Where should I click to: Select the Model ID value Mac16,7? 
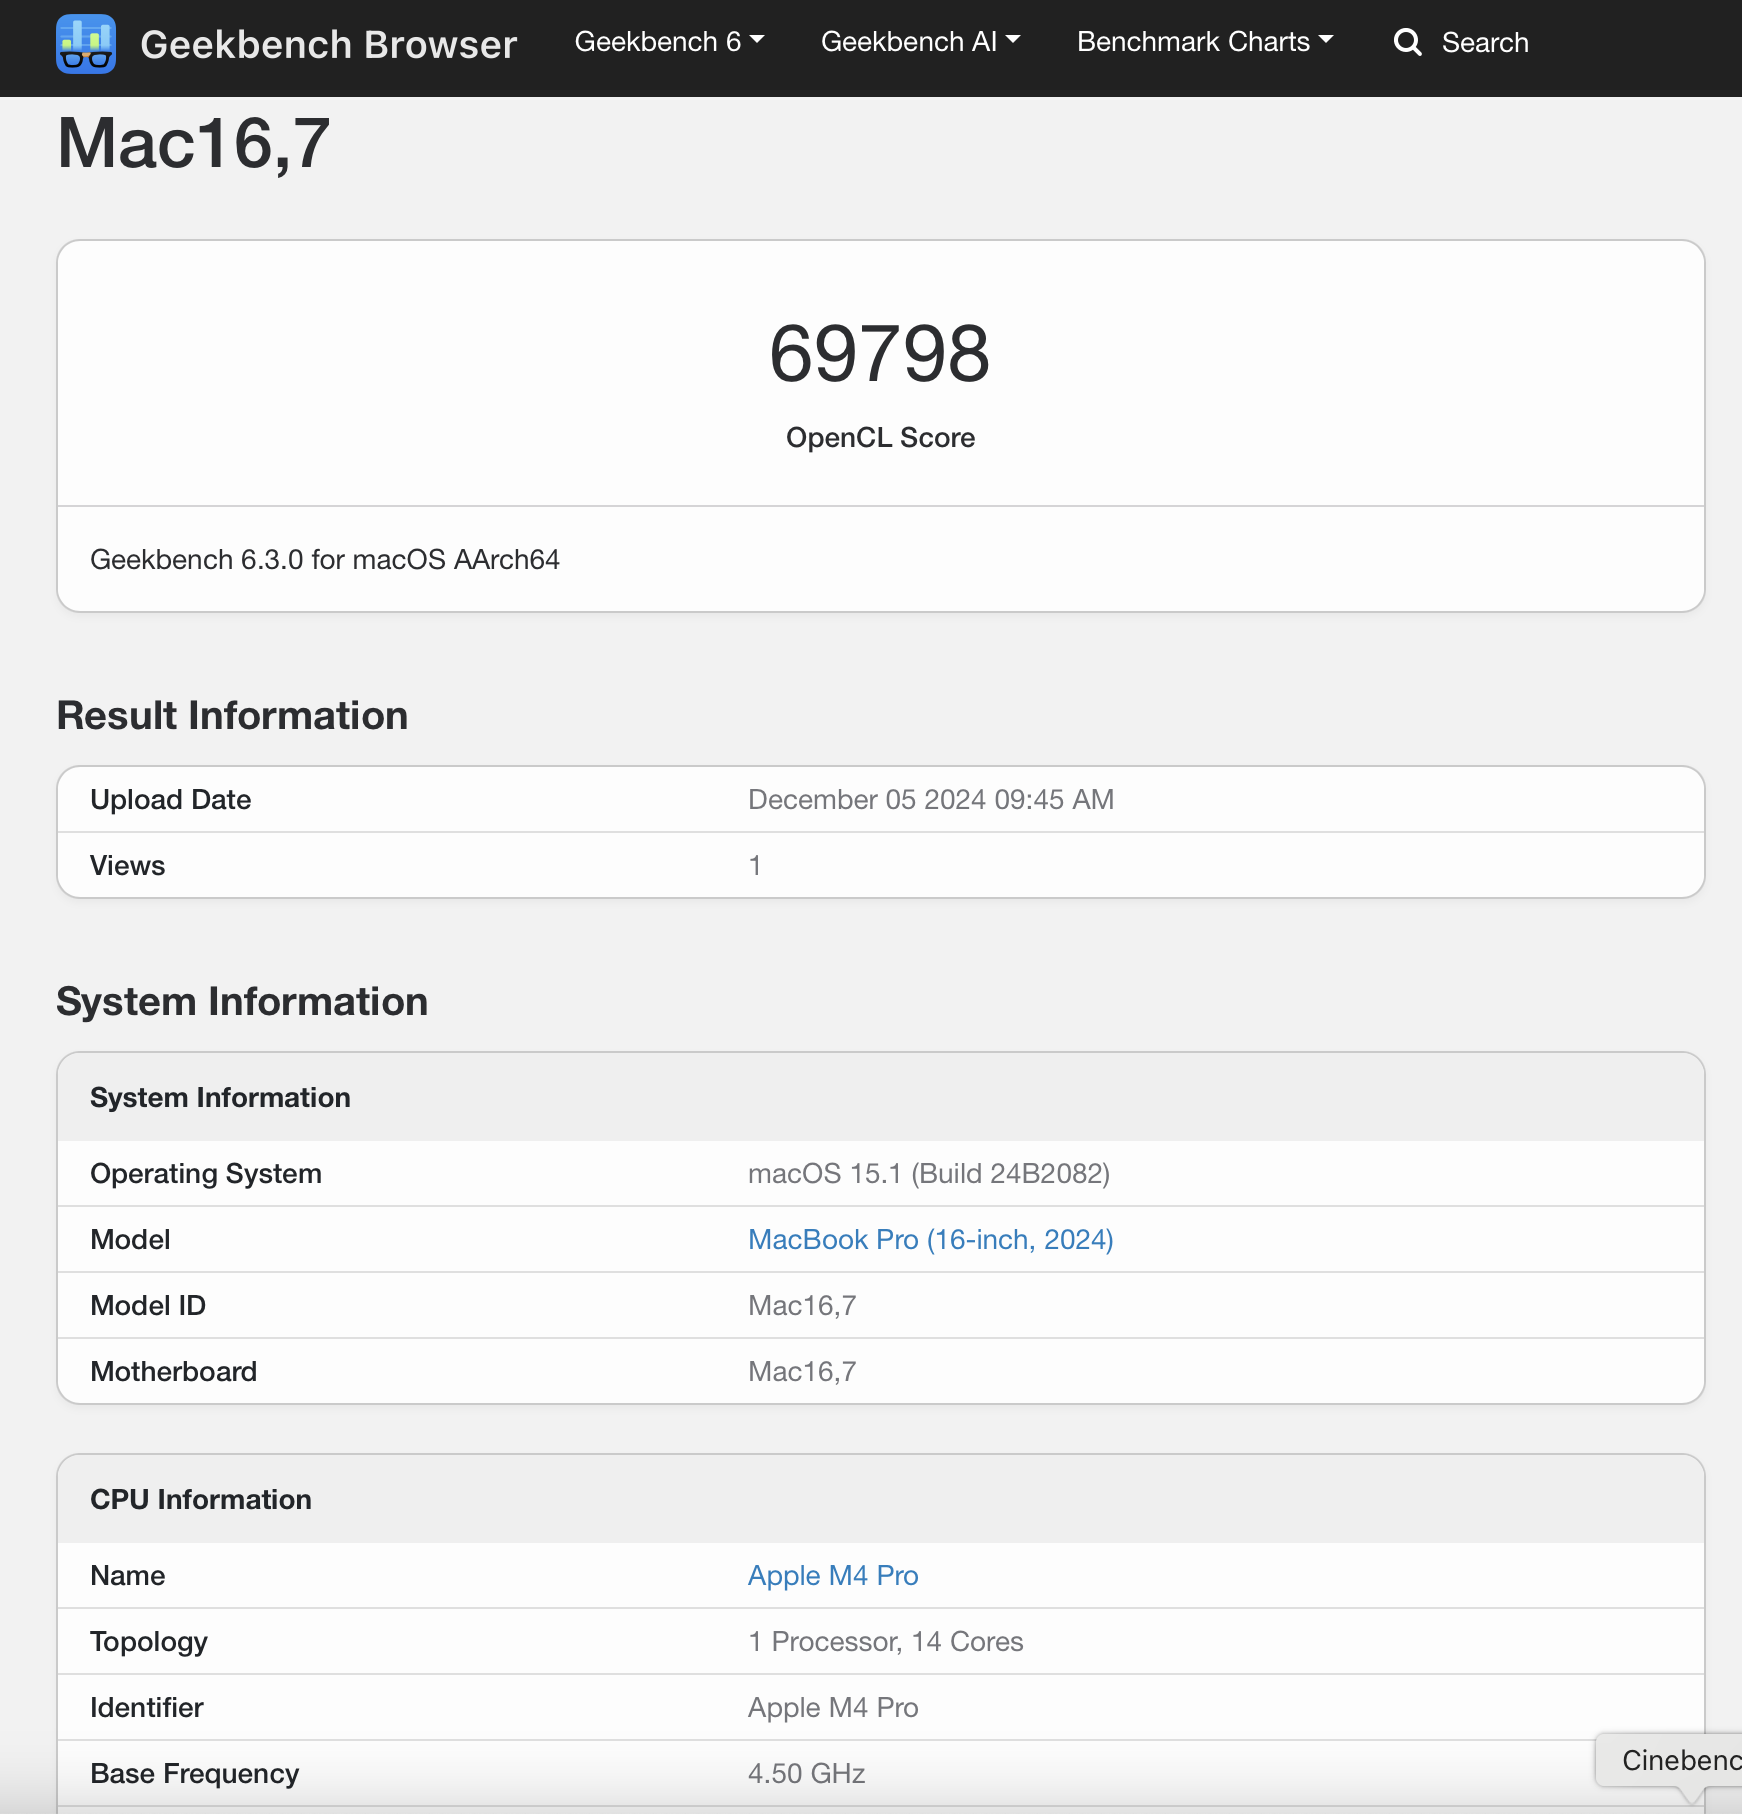click(802, 1306)
